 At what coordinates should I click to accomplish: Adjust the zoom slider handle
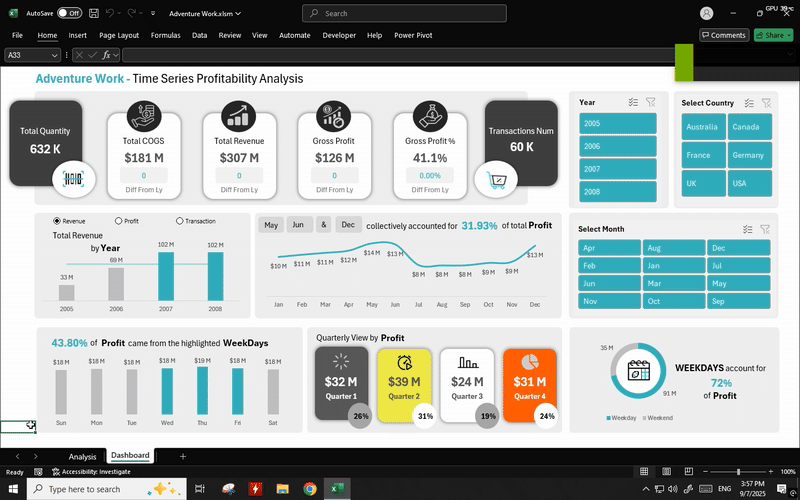point(738,472)
